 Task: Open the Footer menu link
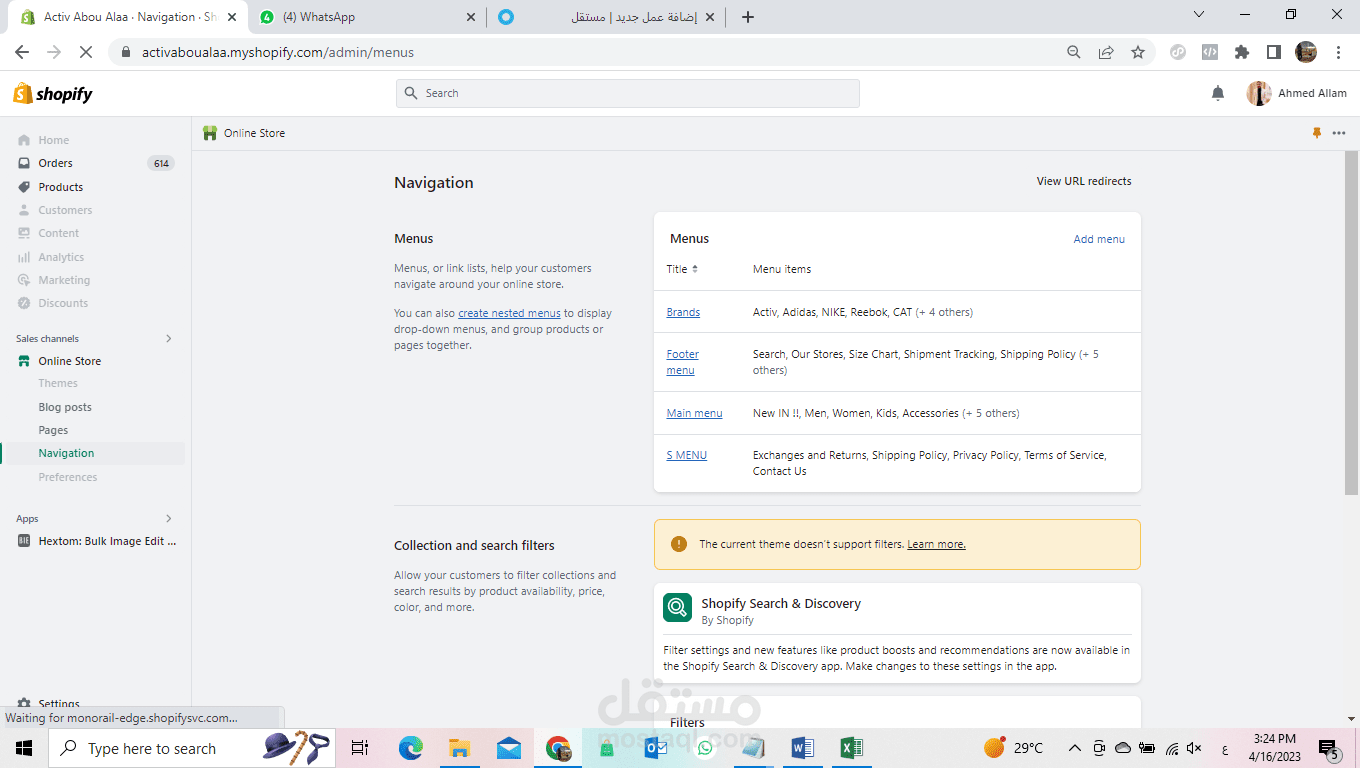pos(683,362)
